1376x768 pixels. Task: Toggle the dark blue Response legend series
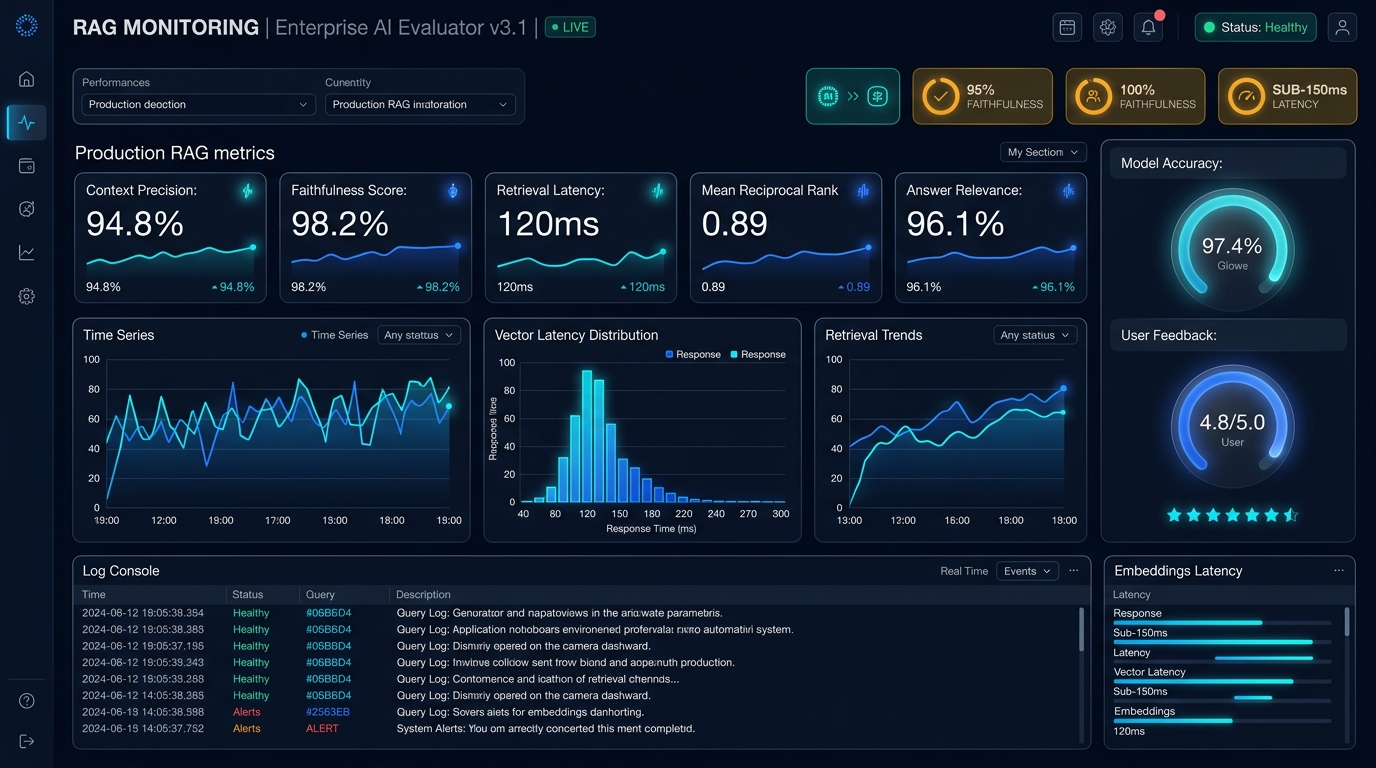[x=693, y=355]
